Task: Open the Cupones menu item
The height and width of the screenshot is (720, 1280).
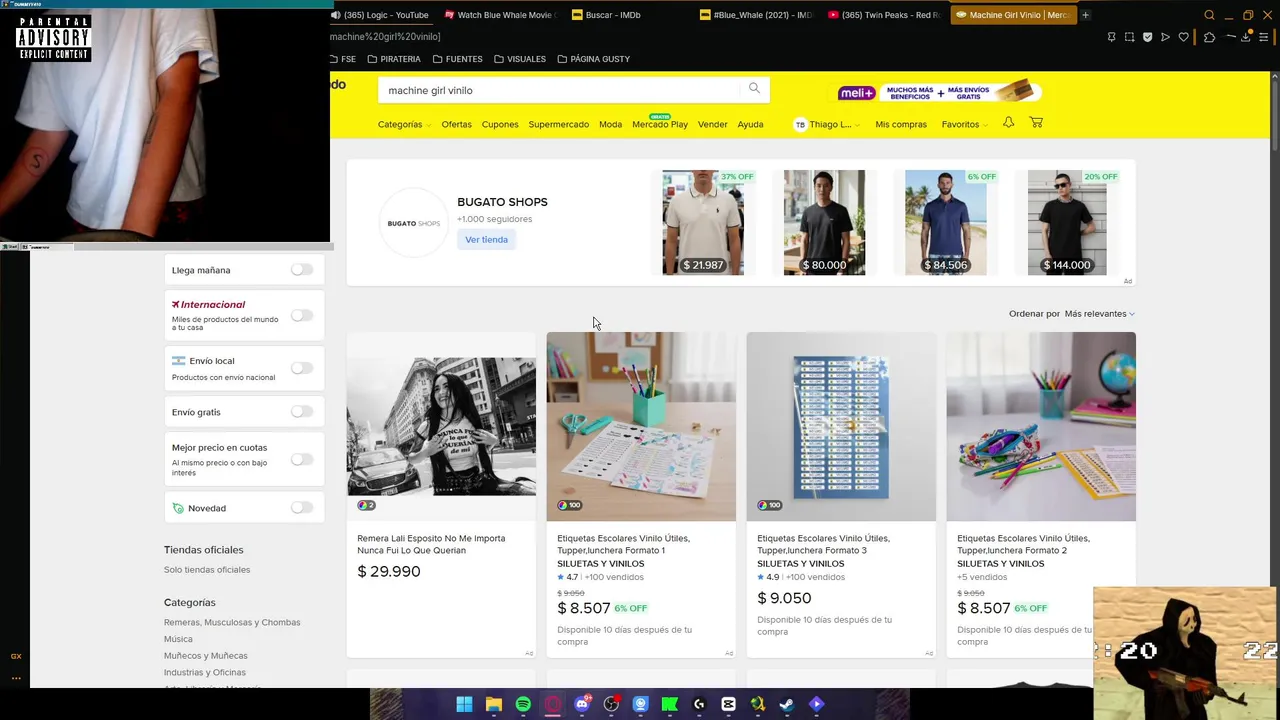Action: coord(500,124)
